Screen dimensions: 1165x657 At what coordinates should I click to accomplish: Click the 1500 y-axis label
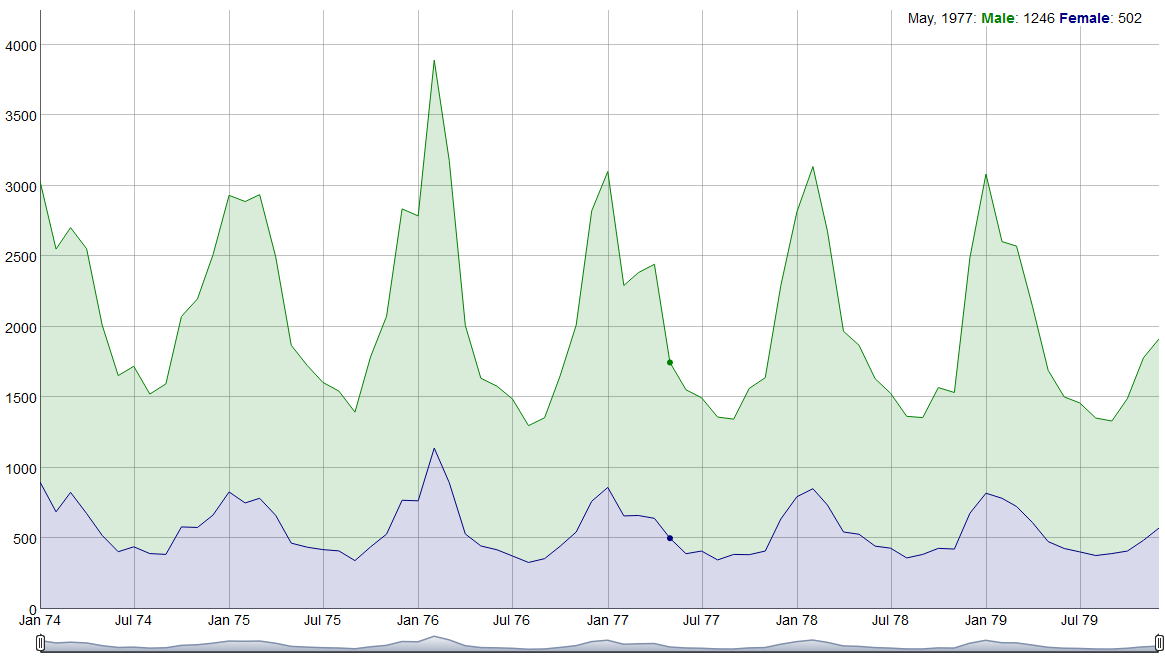click(21, 398)
